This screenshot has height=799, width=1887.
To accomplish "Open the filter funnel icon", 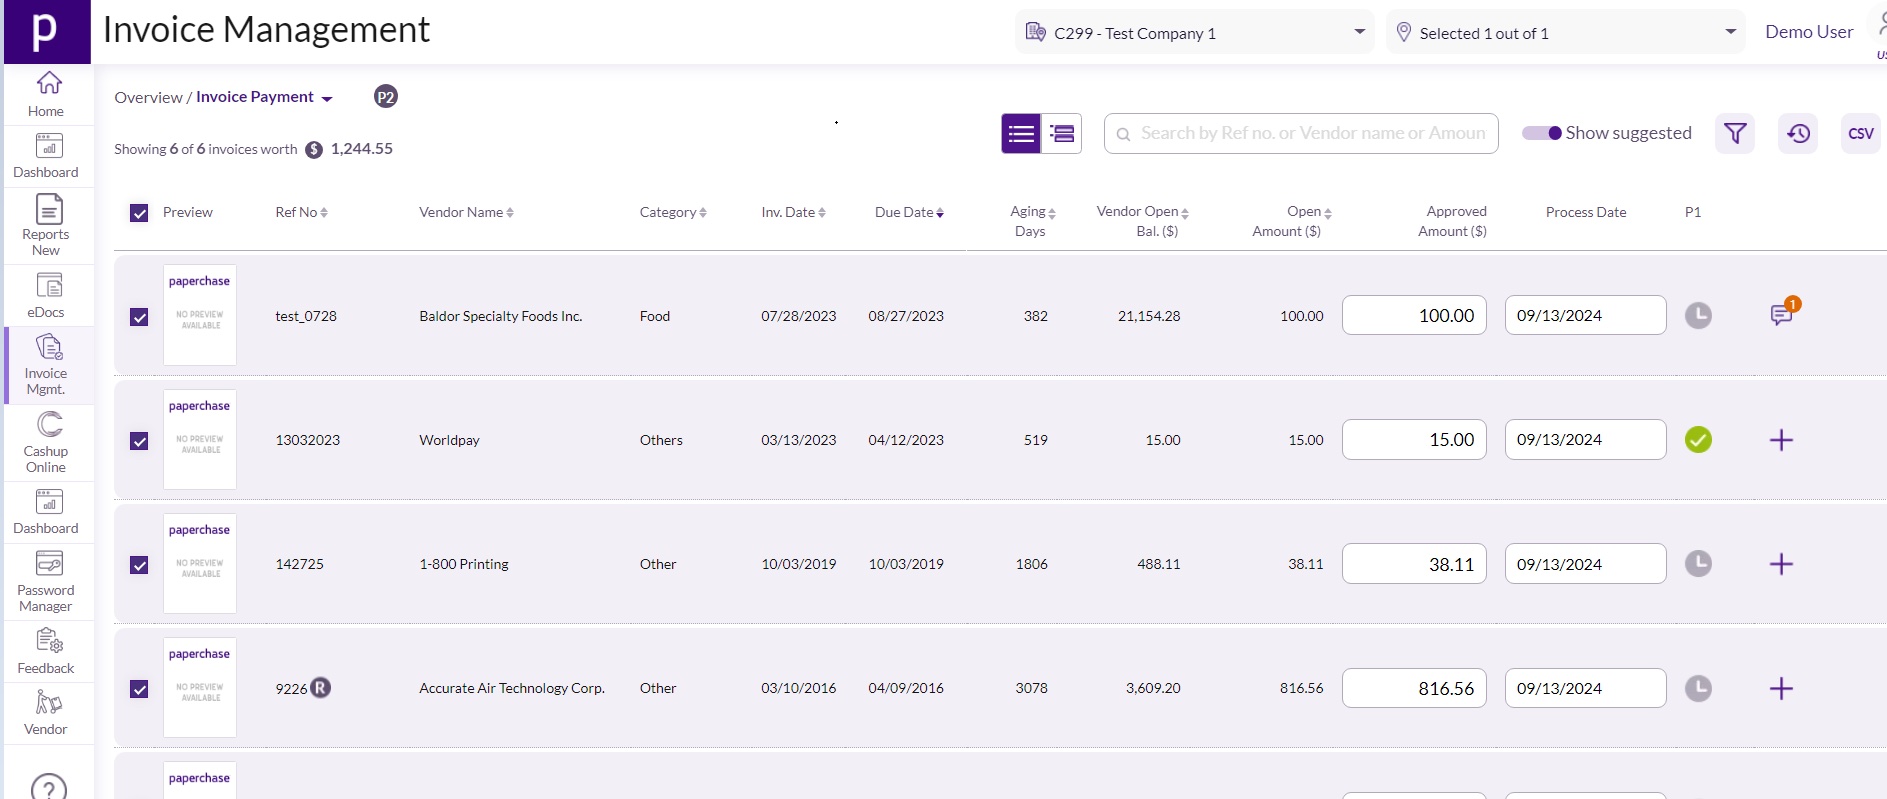I will tap(1735, 133).
